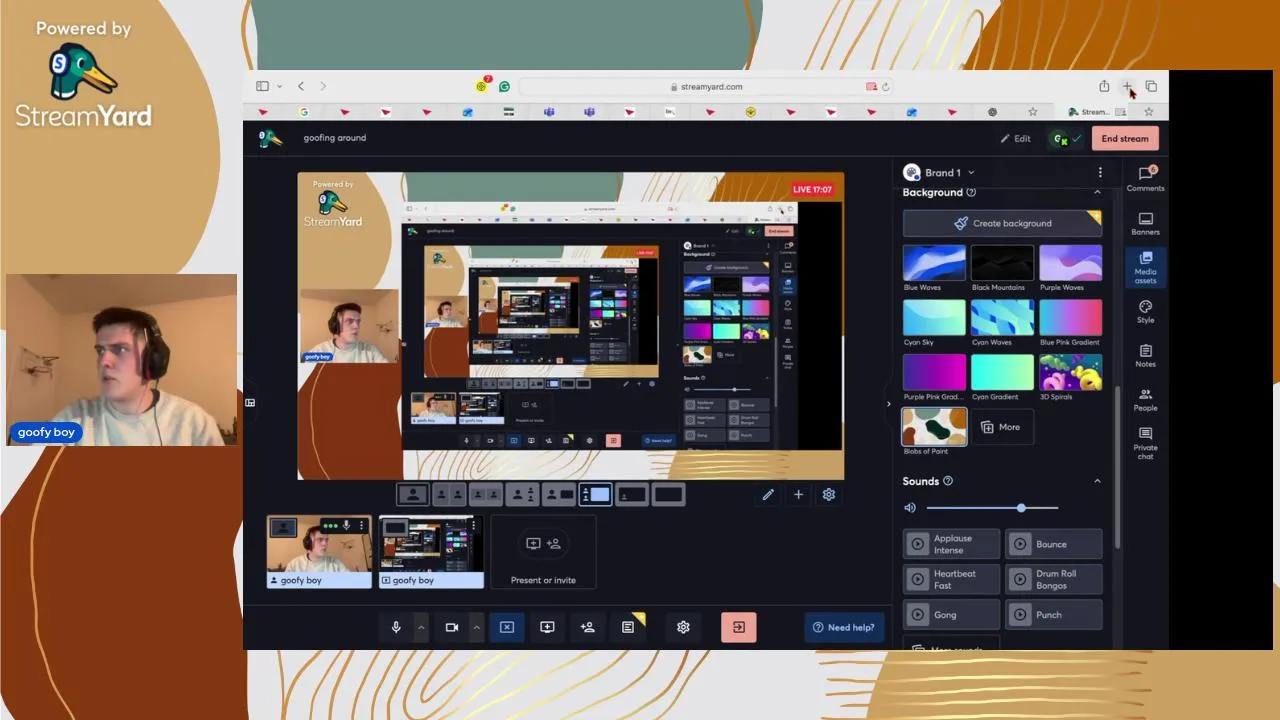Select the 3D Spirals background
Screen dimensions: 1280x720
pos(1070,372)
